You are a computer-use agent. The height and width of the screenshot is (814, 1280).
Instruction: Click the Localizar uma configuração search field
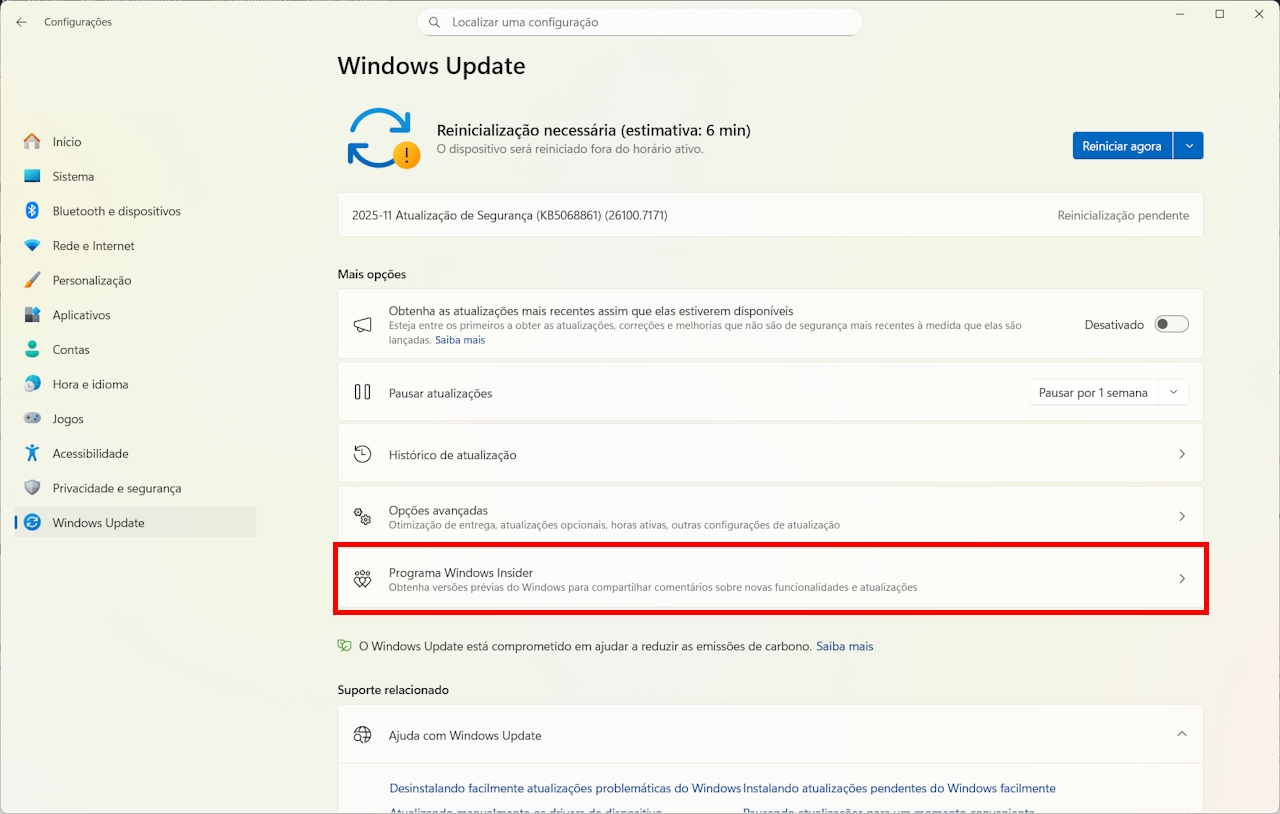(x=640, y=21)
